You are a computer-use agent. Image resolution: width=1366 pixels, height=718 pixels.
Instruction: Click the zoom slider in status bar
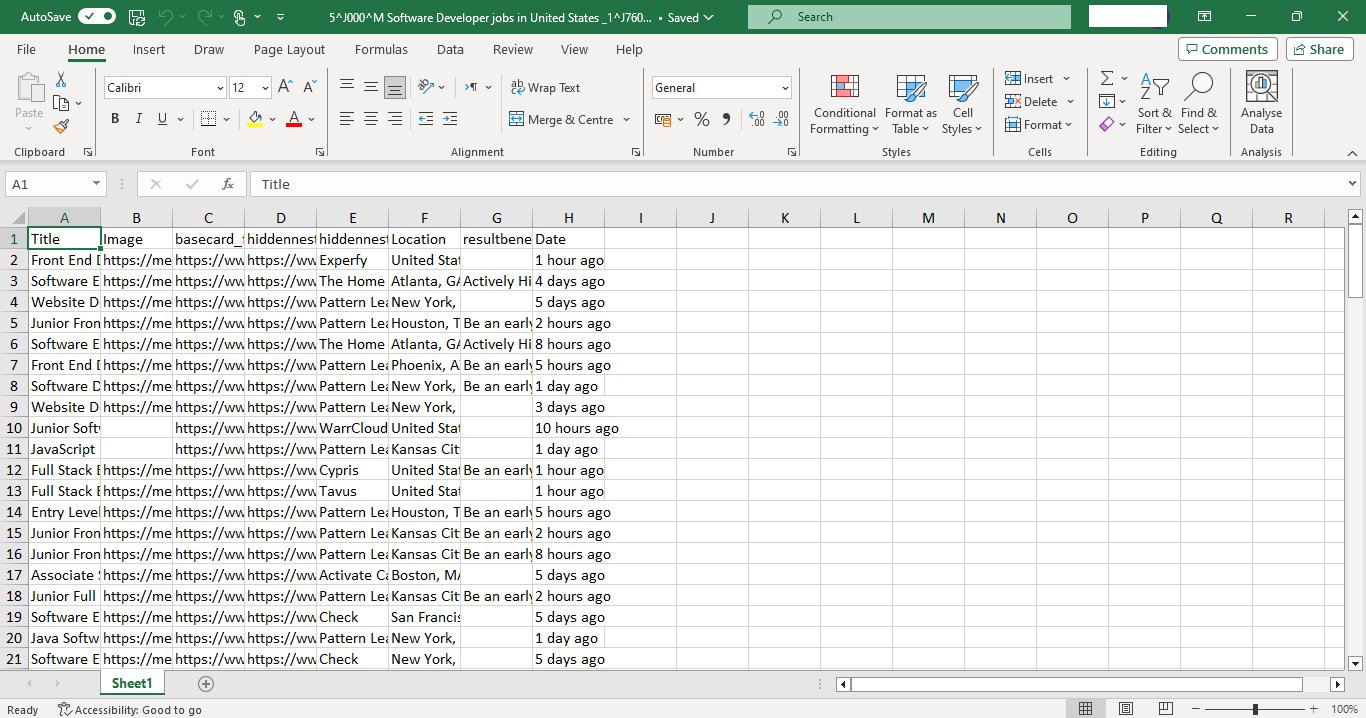(1256, 709)
